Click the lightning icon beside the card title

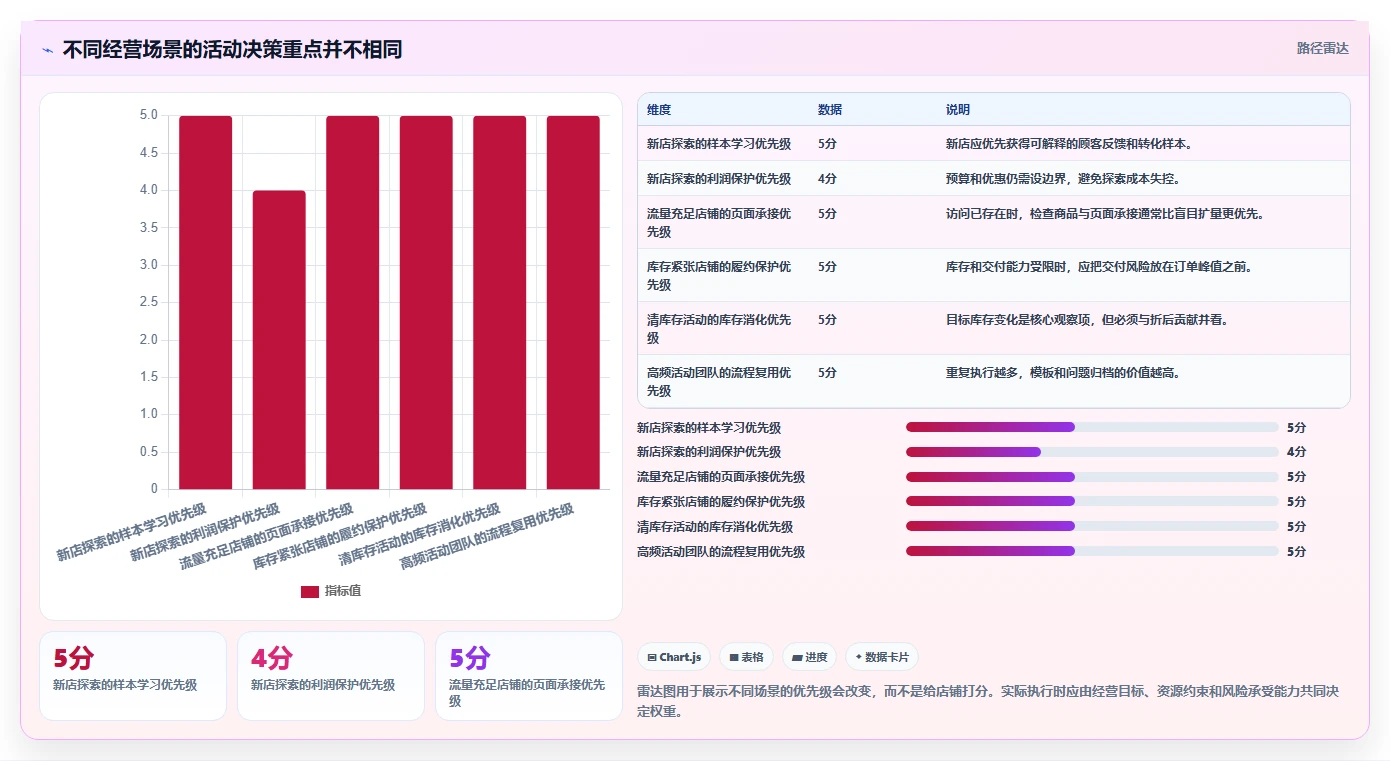coord(47,49)
